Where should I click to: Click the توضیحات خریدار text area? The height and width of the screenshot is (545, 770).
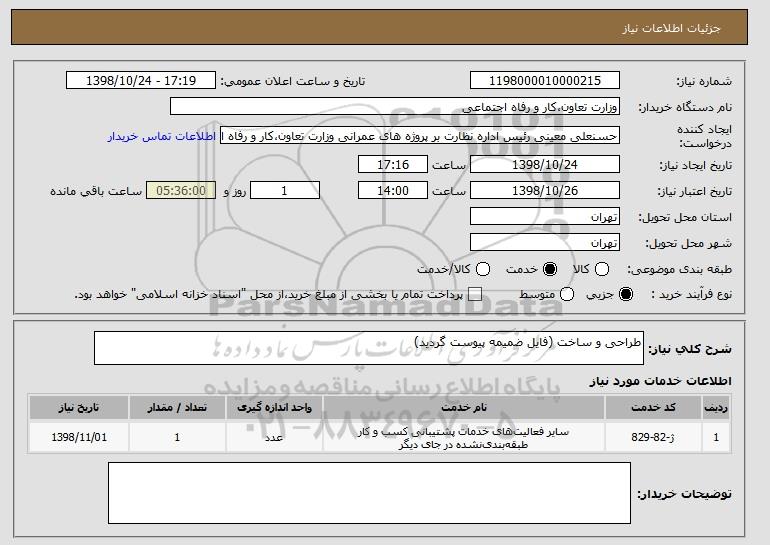pos(369,493)
